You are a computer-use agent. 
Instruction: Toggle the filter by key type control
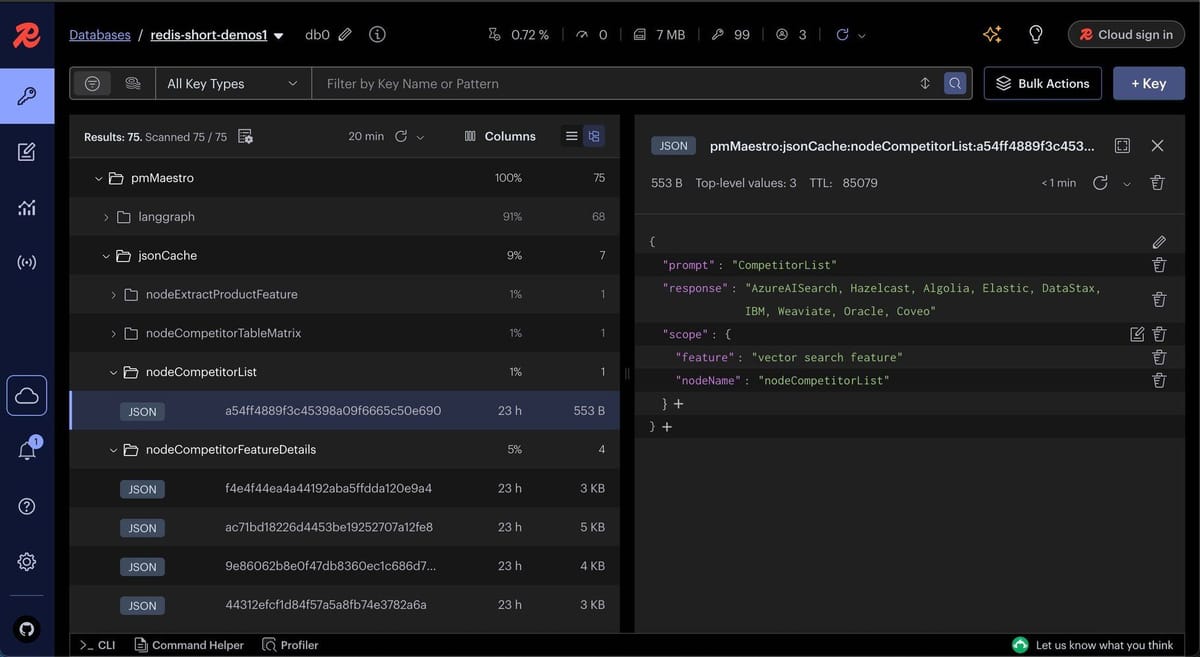[92, 83]
